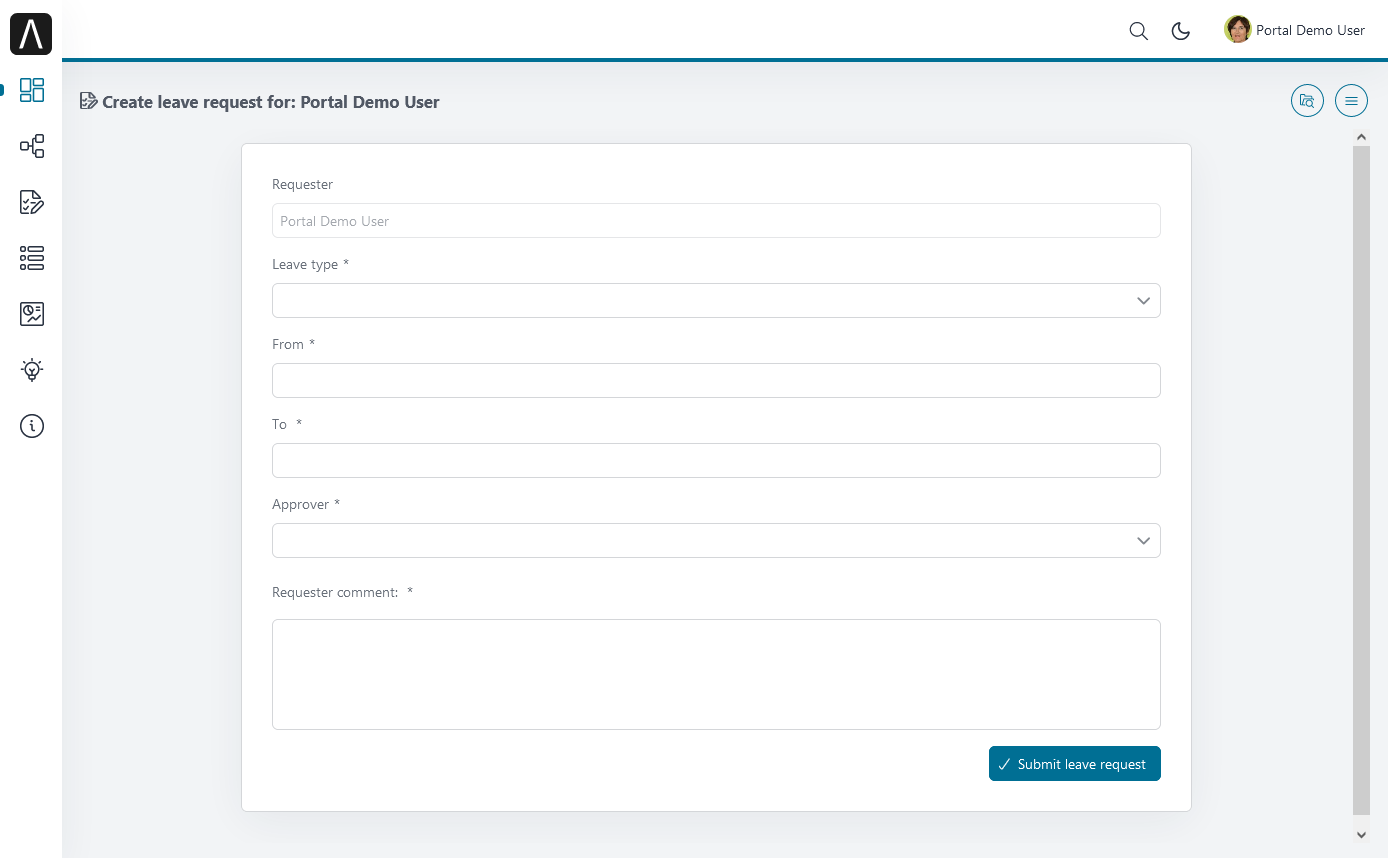Screen dimensions: 1388x858
Task: Click the To date input field
Action: [716, 461]
